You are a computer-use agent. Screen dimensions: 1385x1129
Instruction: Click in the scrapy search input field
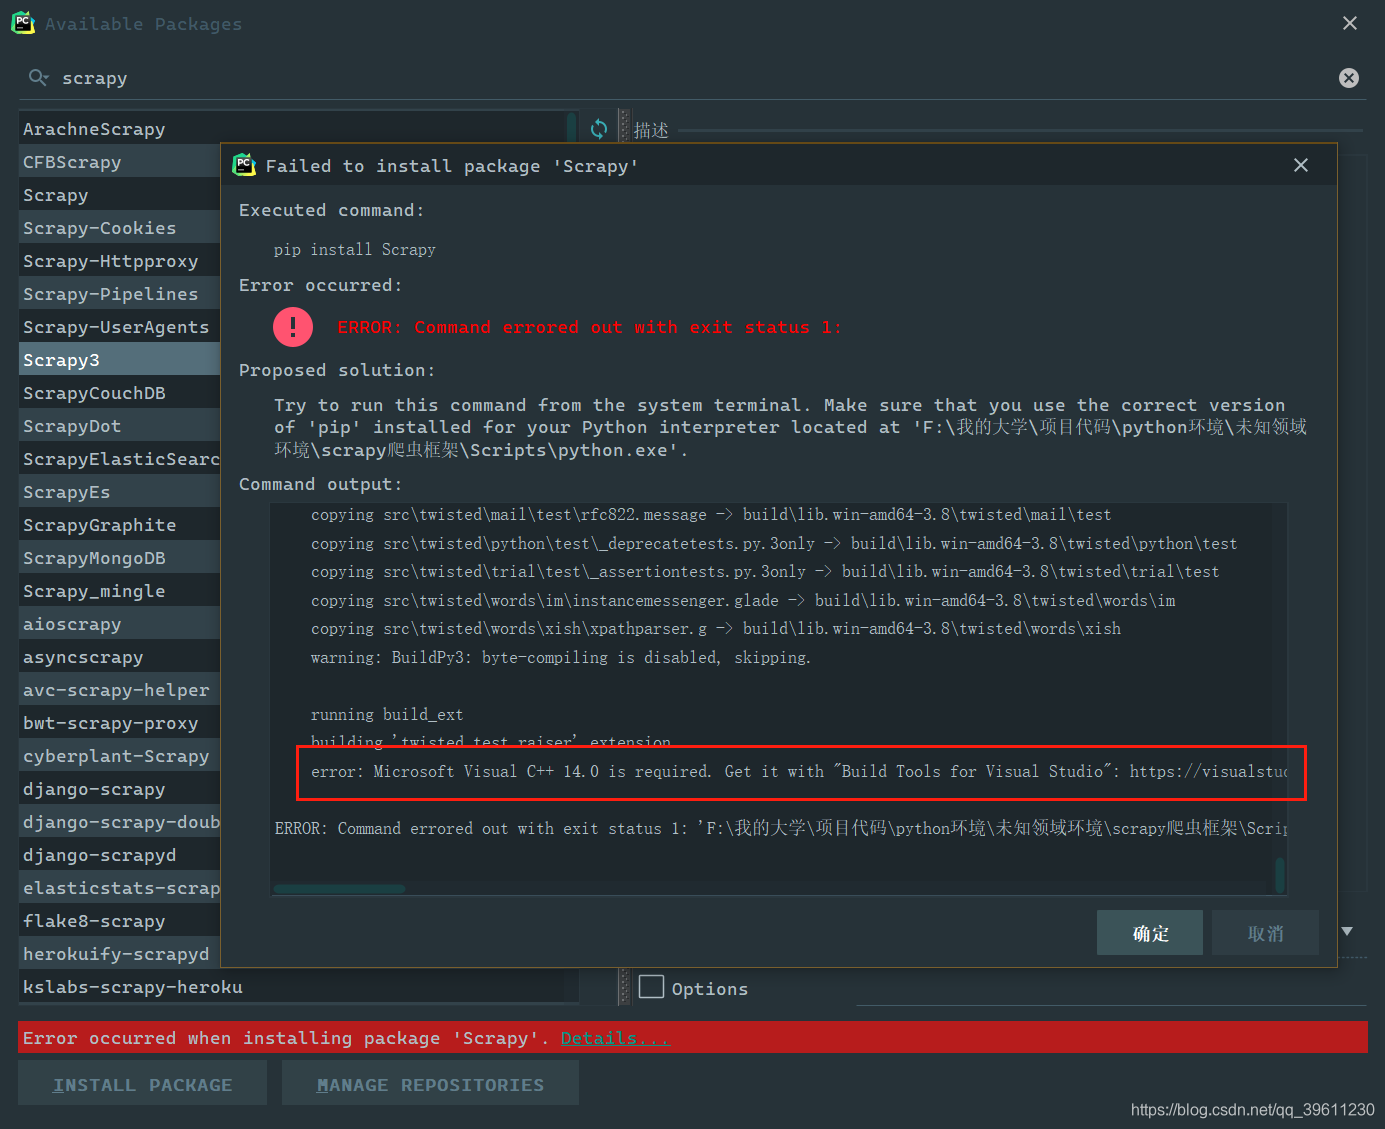690,78
